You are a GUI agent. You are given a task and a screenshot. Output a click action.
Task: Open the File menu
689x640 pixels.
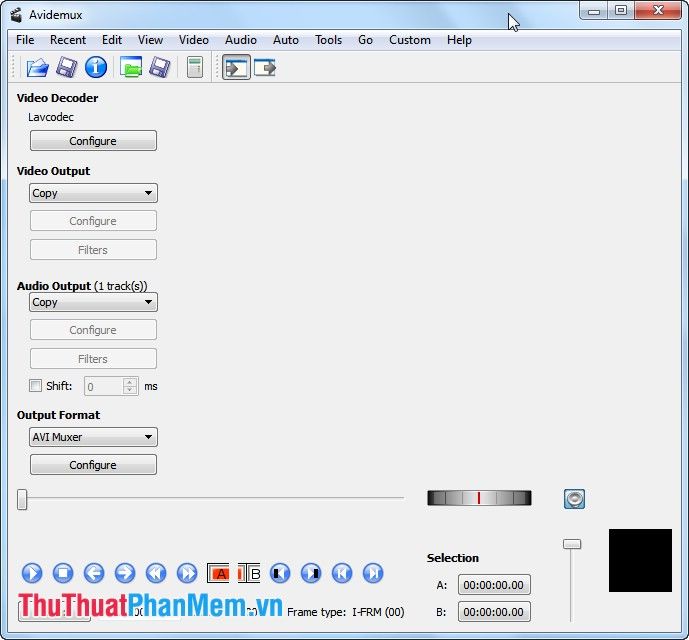(25, 40)
